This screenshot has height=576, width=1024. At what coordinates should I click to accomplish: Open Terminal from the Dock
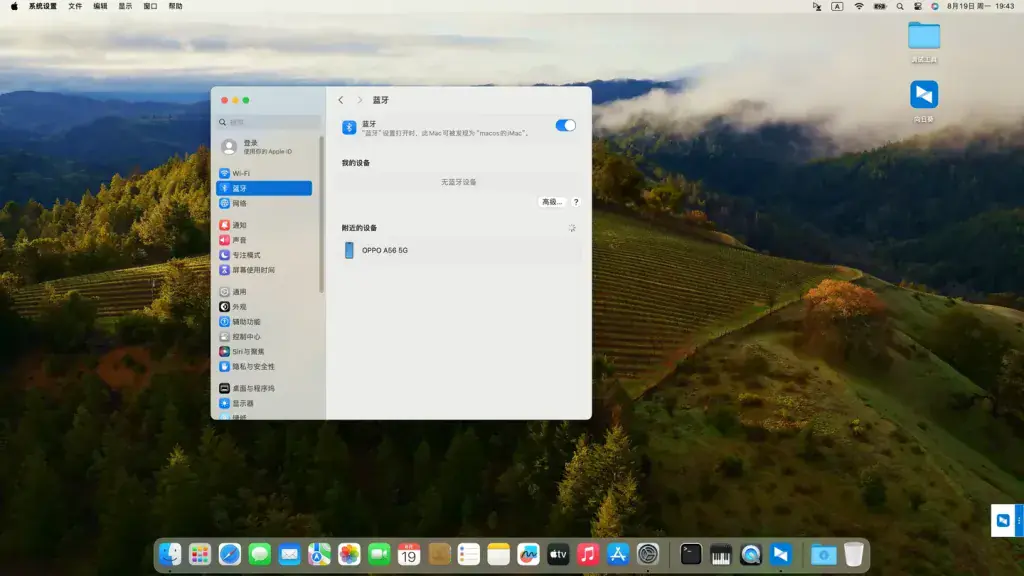690,554
